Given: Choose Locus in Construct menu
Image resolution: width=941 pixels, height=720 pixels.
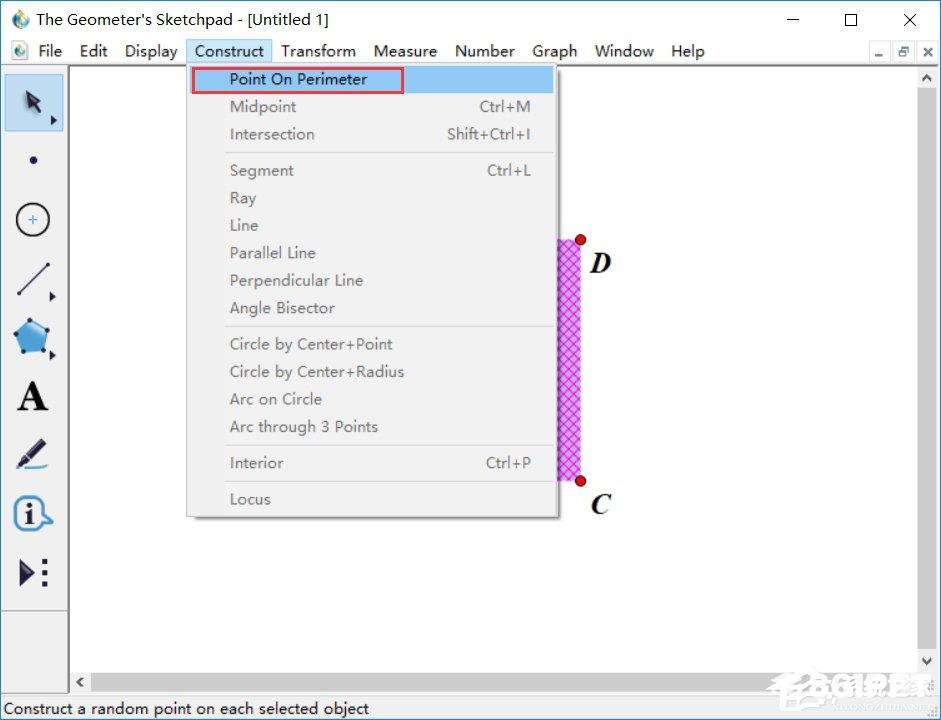Looking at the screenshot, I should [x=372, y=499].
